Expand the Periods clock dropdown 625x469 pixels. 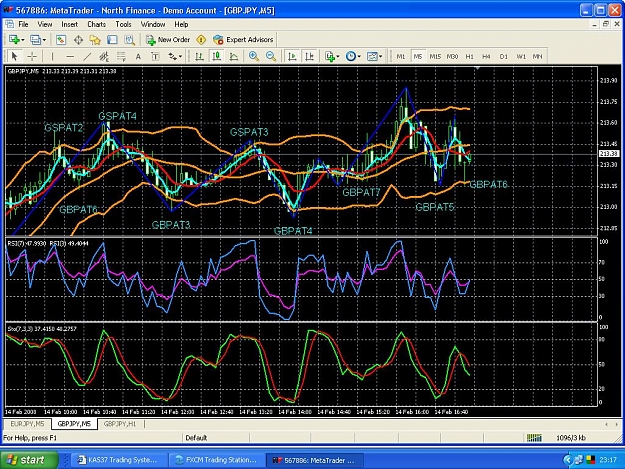[x=359, y=57]
